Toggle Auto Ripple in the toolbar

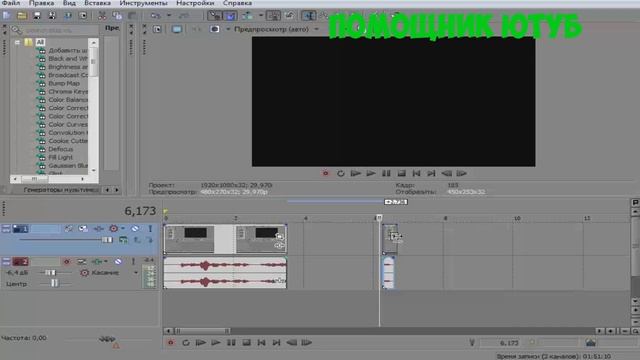pos(247,16)
